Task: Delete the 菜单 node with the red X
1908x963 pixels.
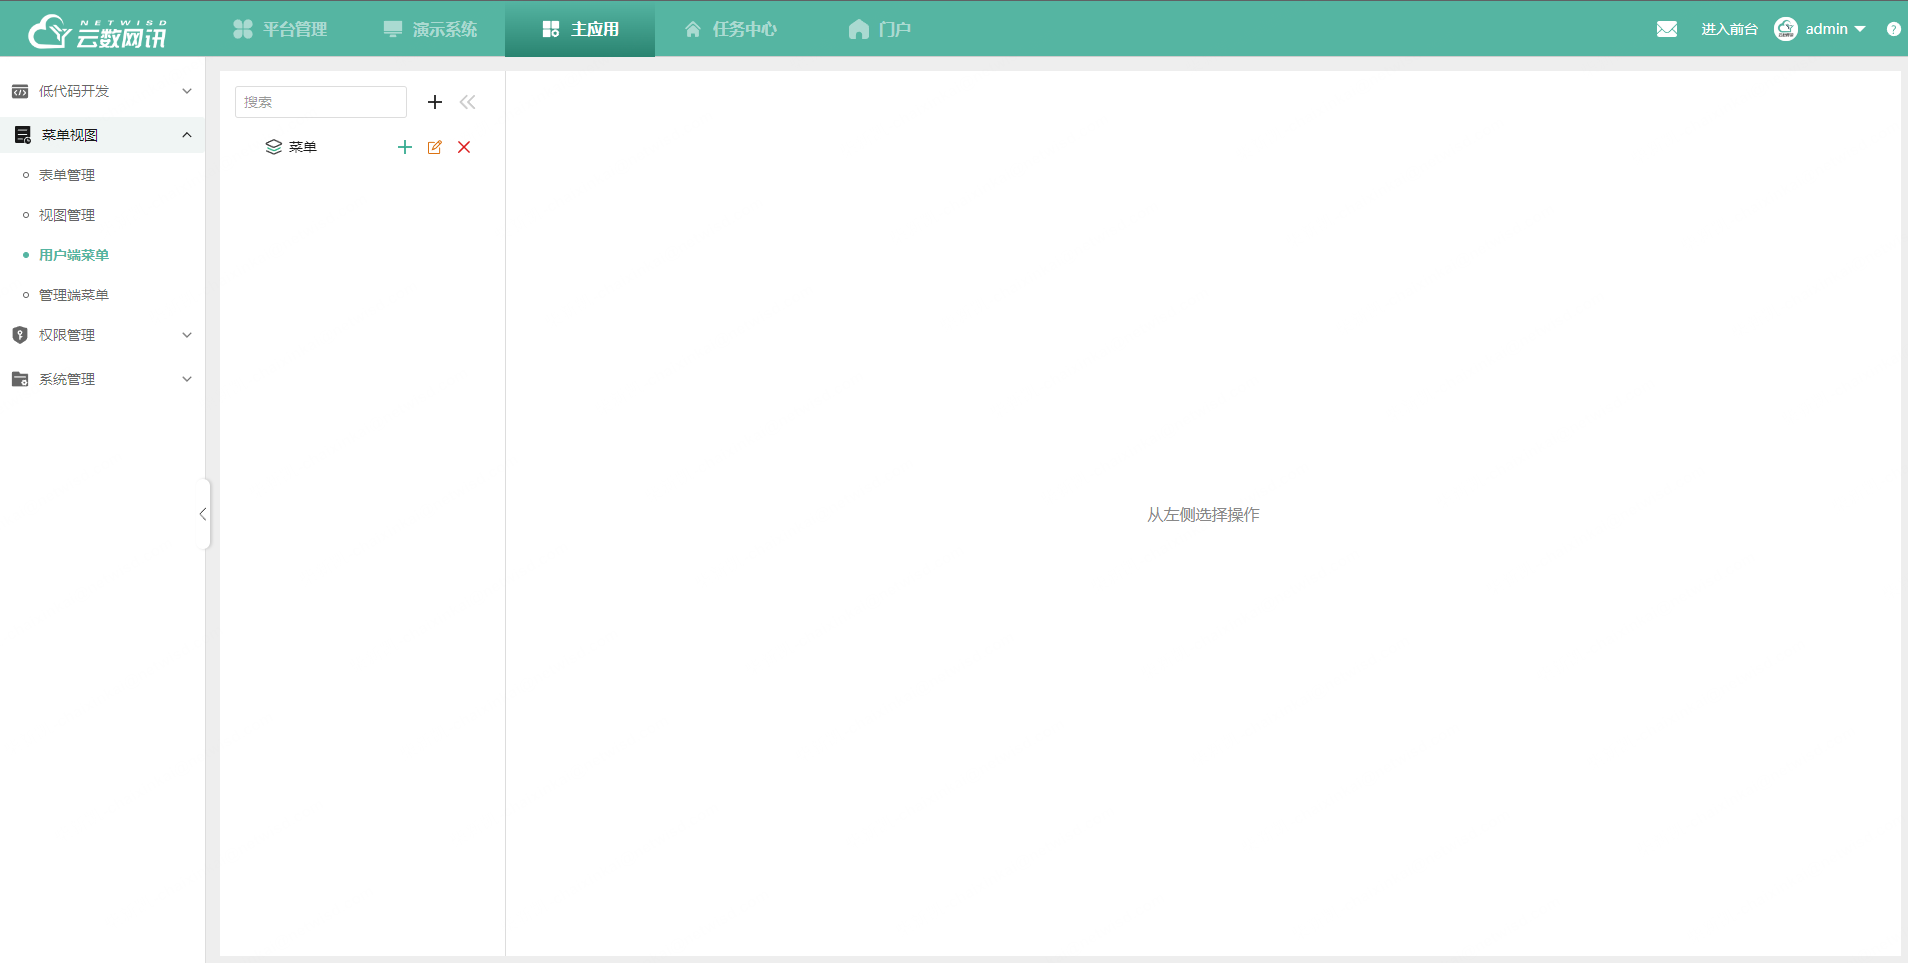Action: [x=463, y=147]
